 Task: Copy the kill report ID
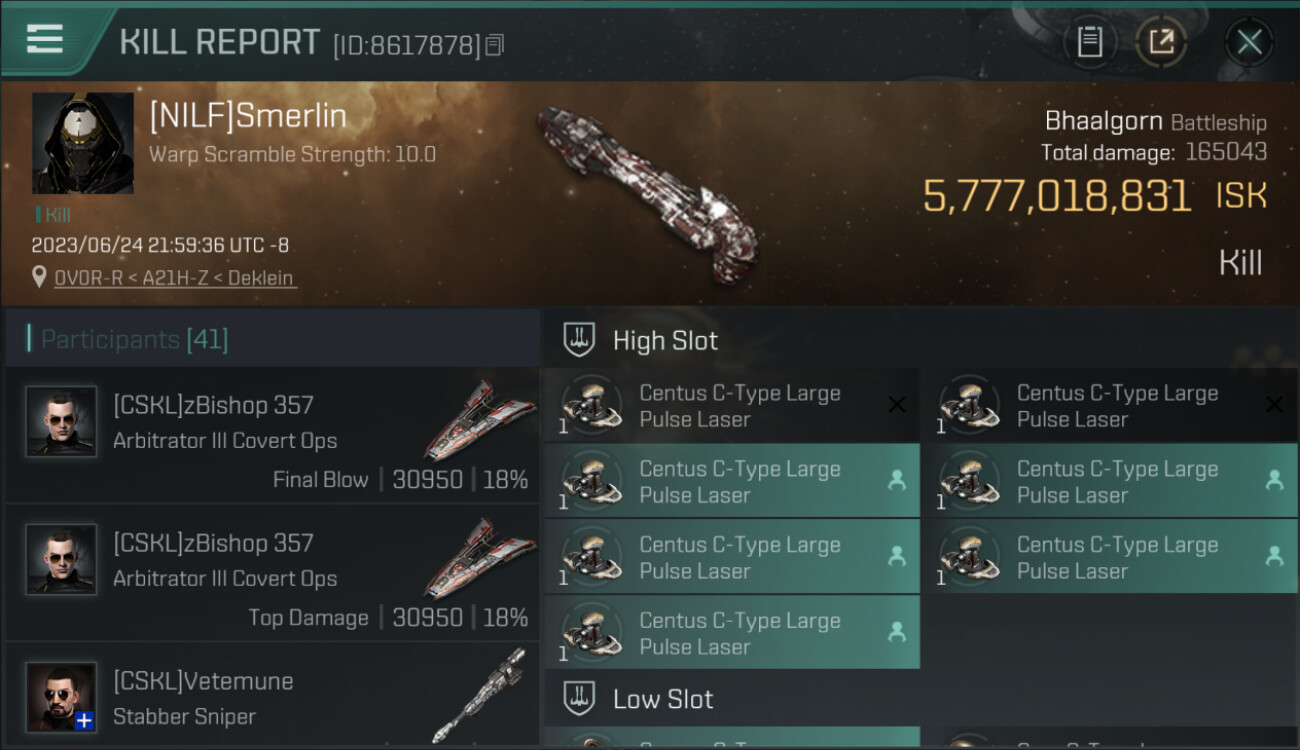(x=496, y=45)
